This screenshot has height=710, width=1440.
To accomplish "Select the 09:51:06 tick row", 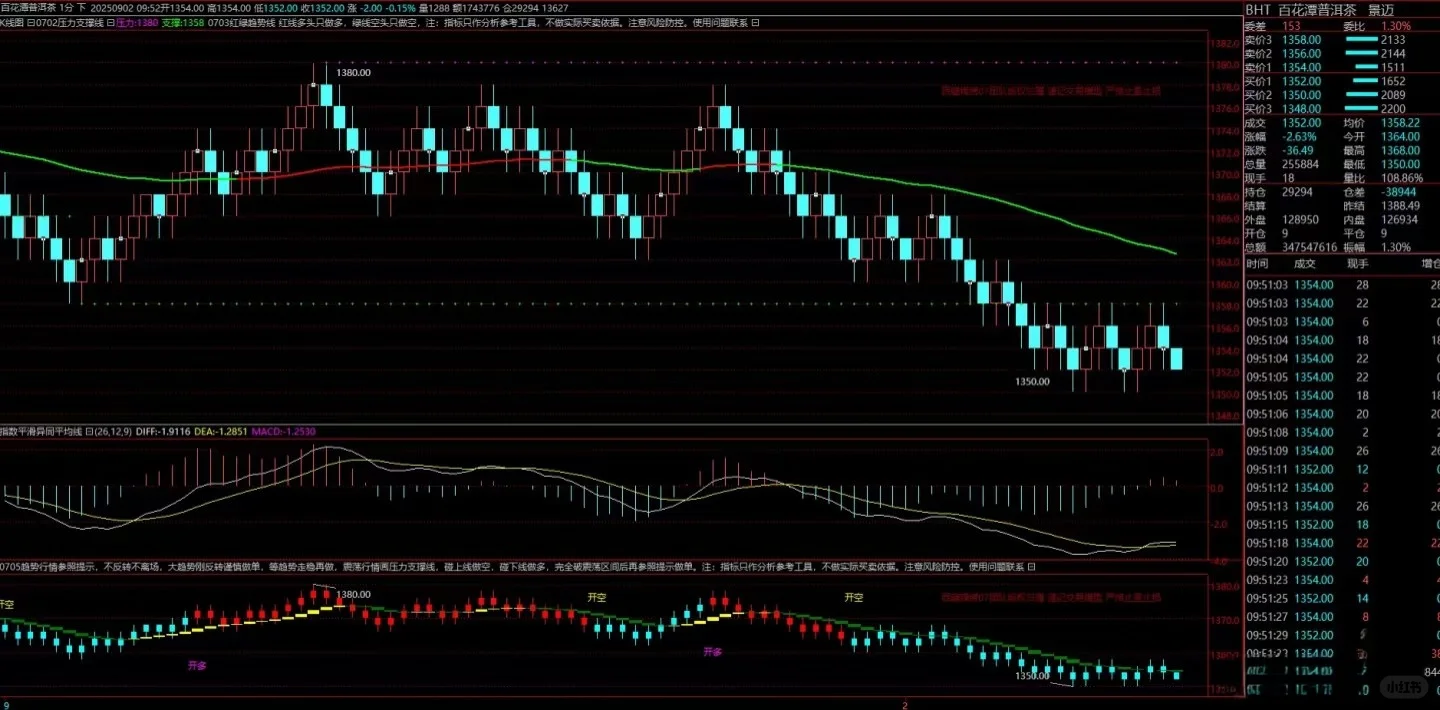I will [x=1342, y=413].
